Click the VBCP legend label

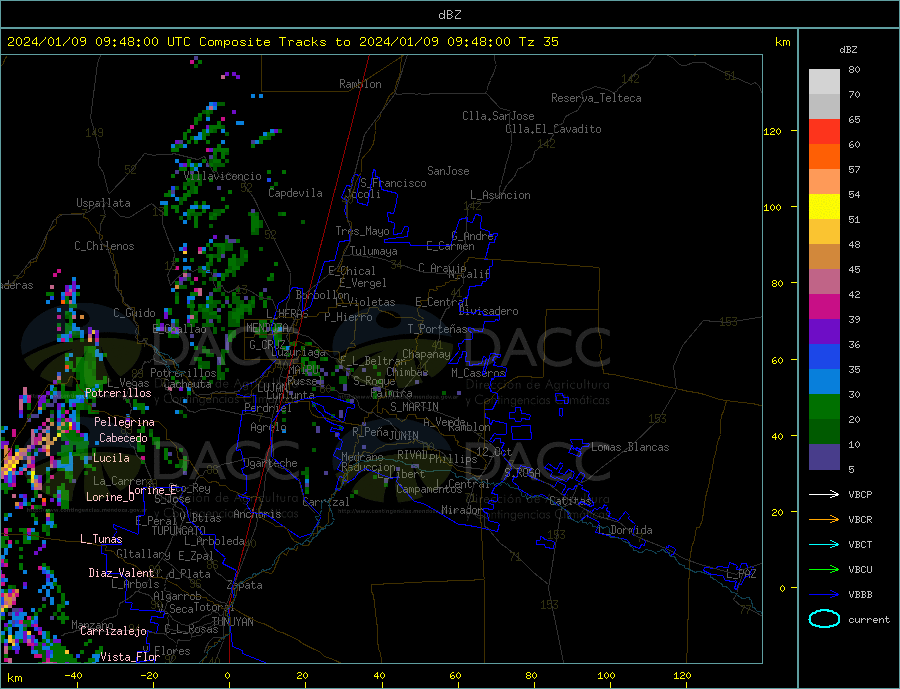click(860, 494)
